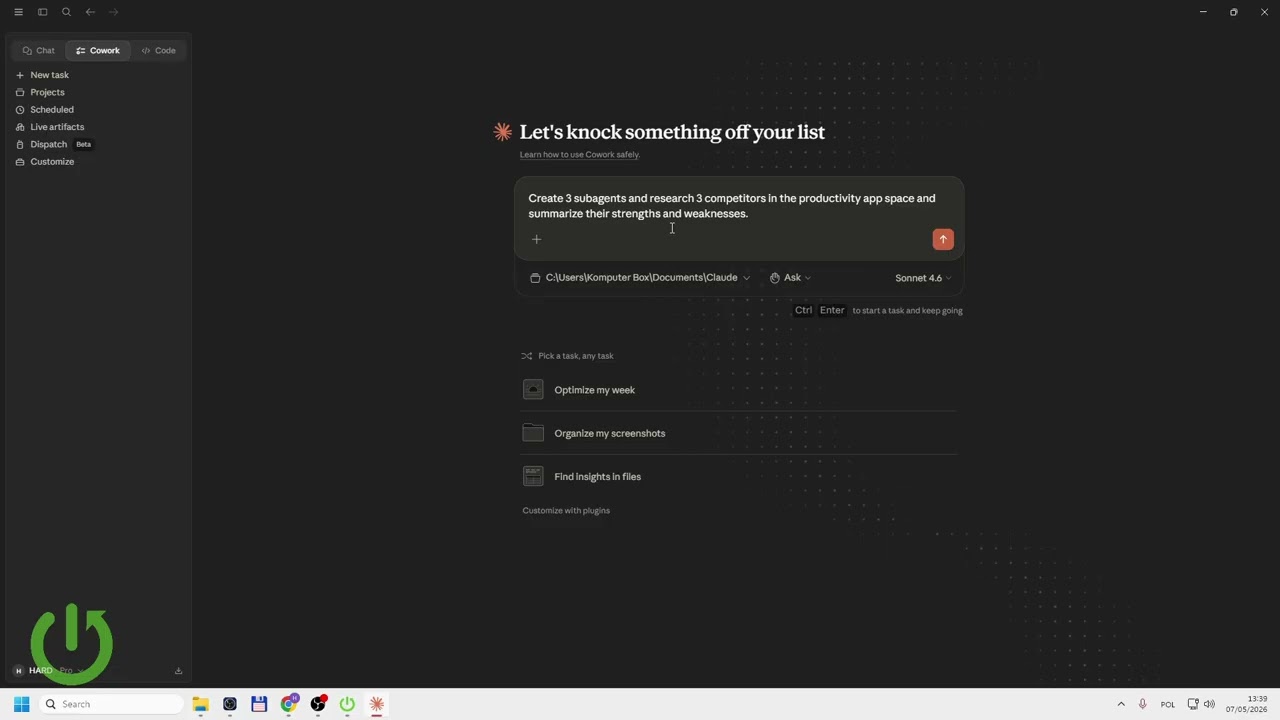The image size is (1280, 720).
Task: Open the green power icon app on taskbar
Action: pyautogui.click(x=347, y=704)
